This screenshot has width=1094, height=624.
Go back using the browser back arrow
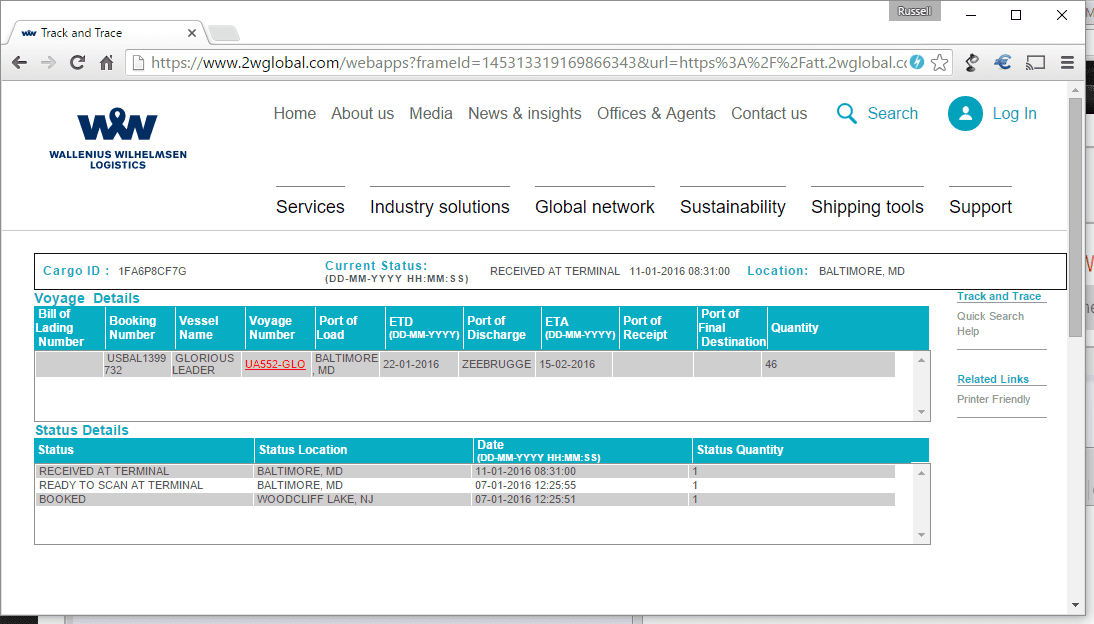point(20,63)
